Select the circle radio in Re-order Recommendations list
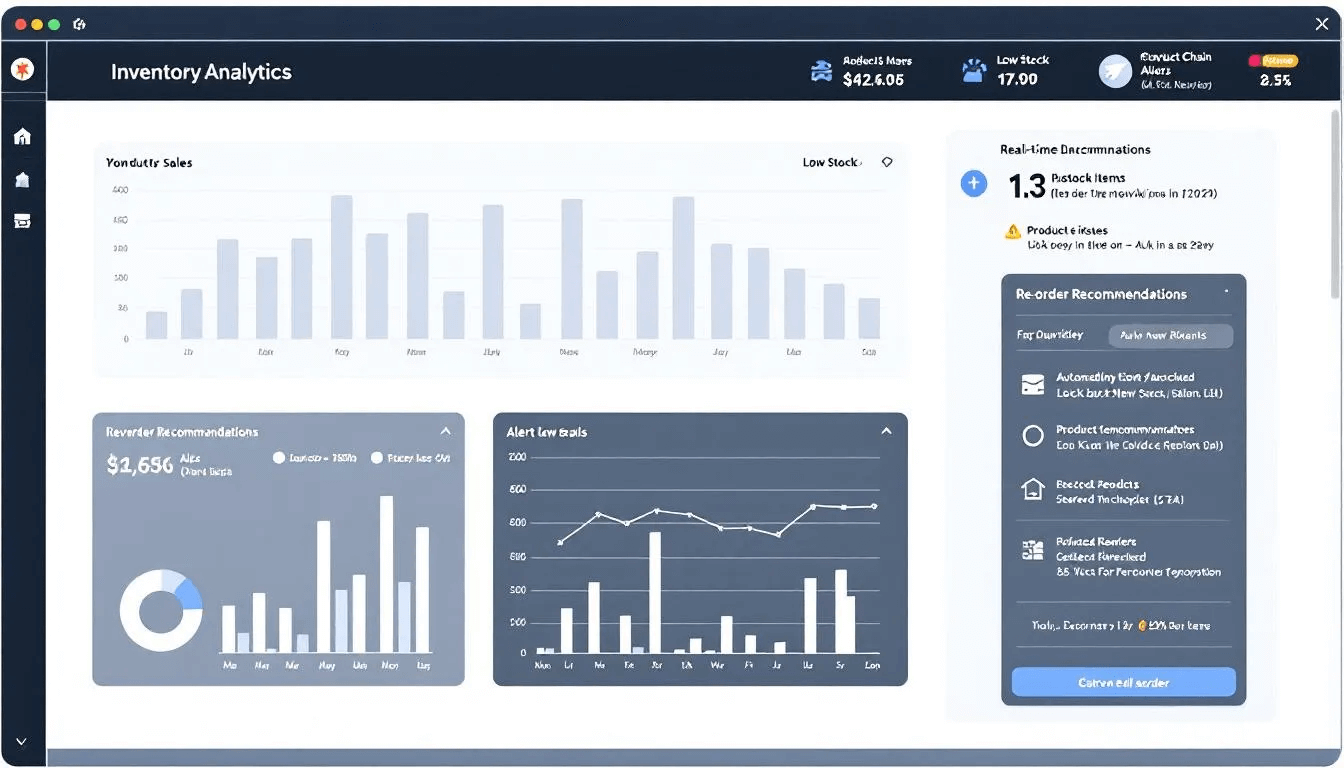The image size is (1344, 768). [x=1033, y=436]
